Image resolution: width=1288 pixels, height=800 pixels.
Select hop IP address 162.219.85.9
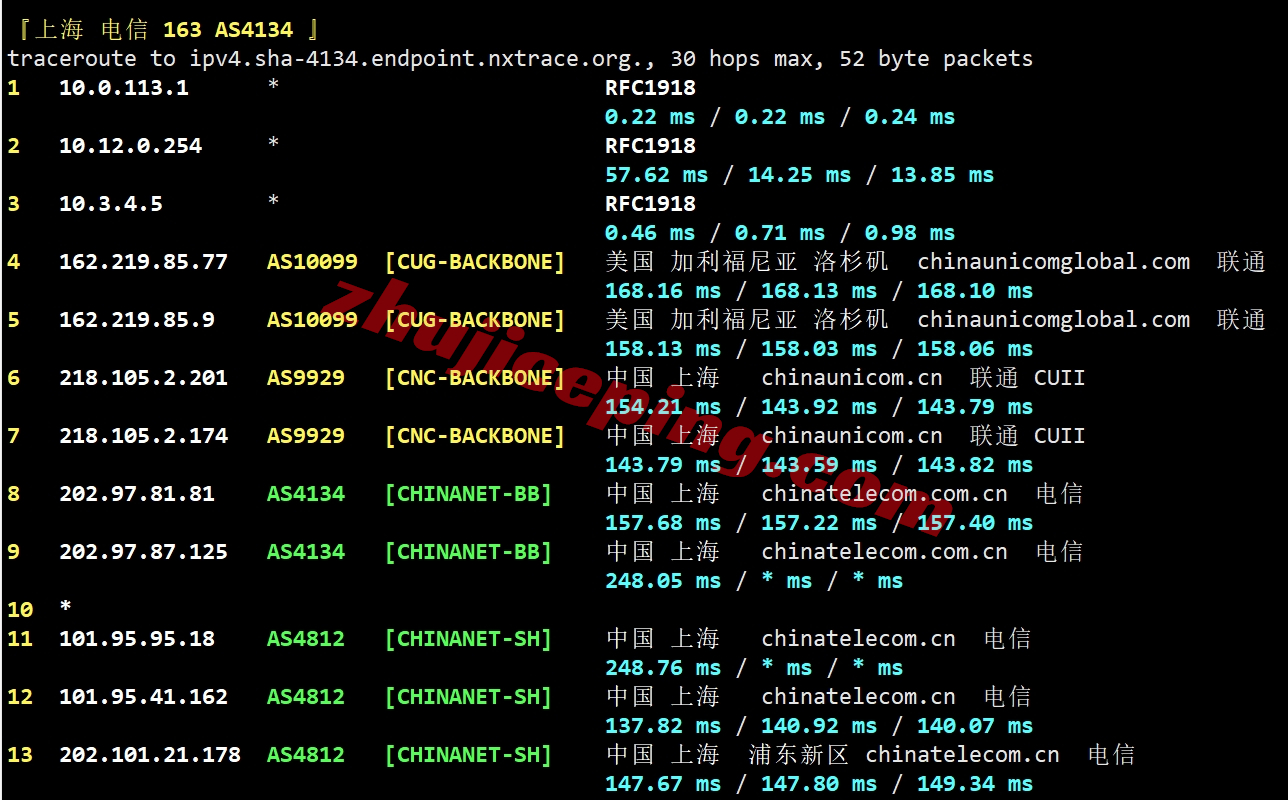137,320
